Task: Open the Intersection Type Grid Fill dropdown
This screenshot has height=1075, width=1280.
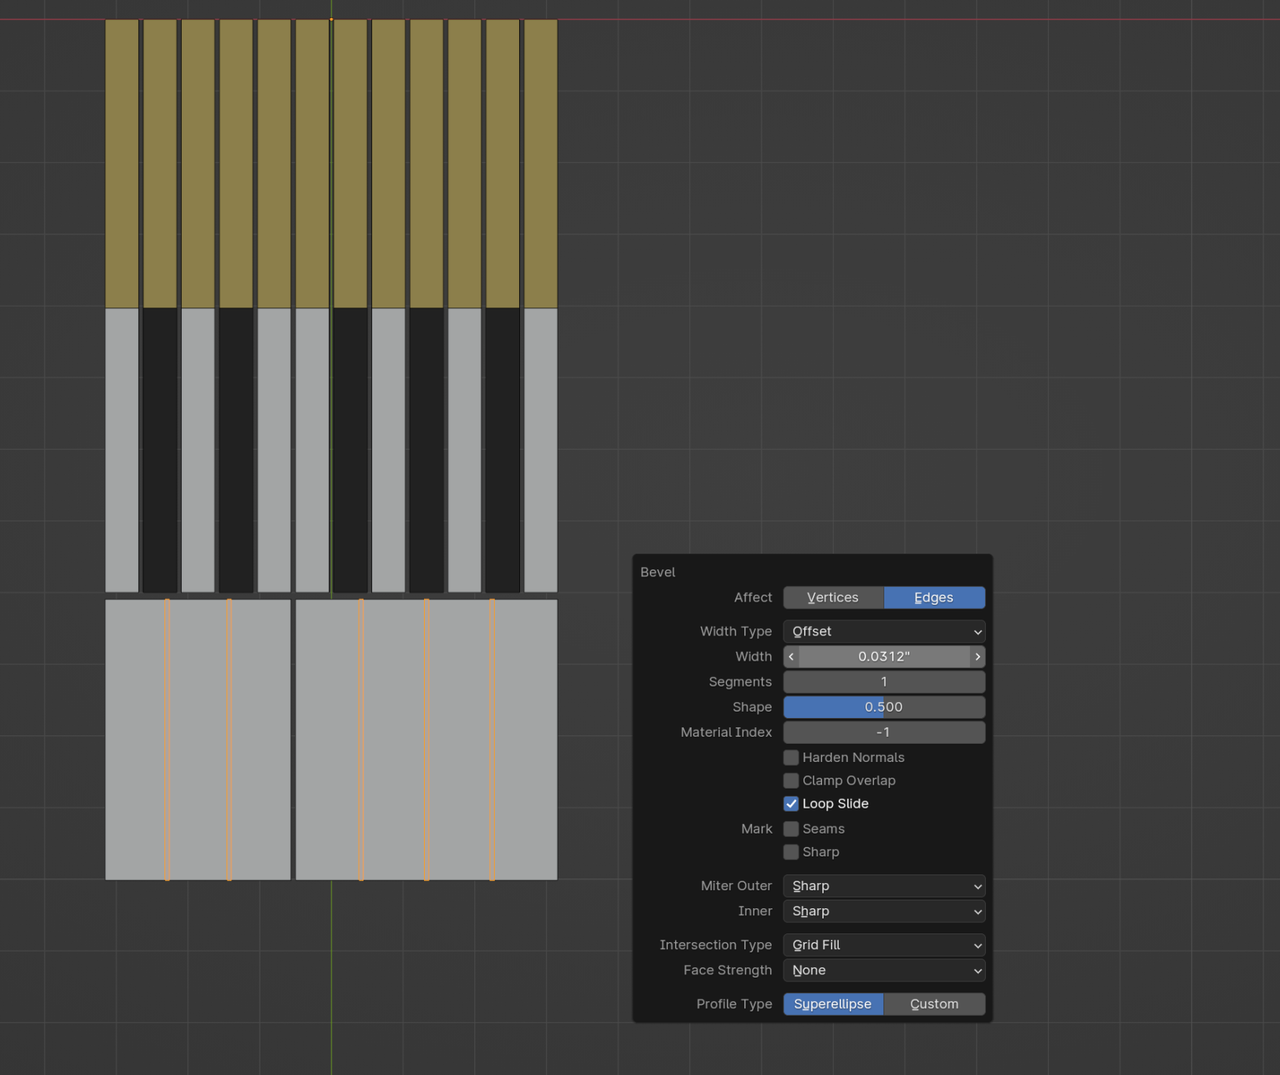Action: click(884, 944)
